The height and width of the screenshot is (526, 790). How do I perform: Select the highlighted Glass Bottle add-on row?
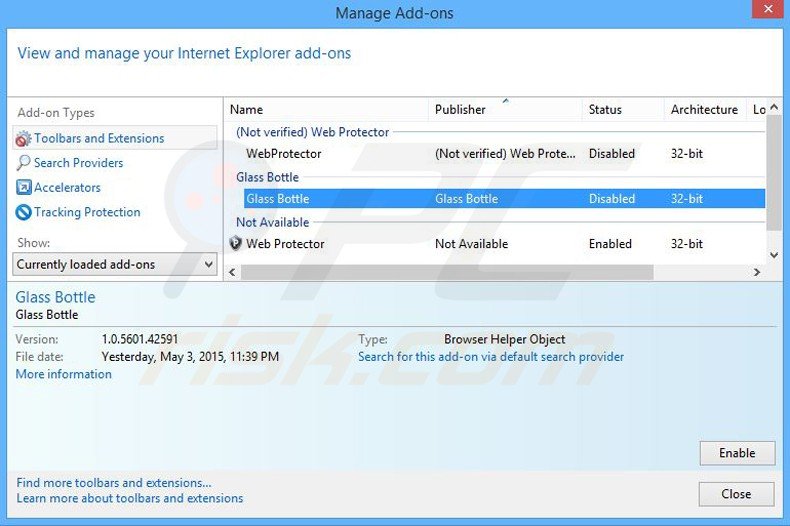tap(504, 199)
